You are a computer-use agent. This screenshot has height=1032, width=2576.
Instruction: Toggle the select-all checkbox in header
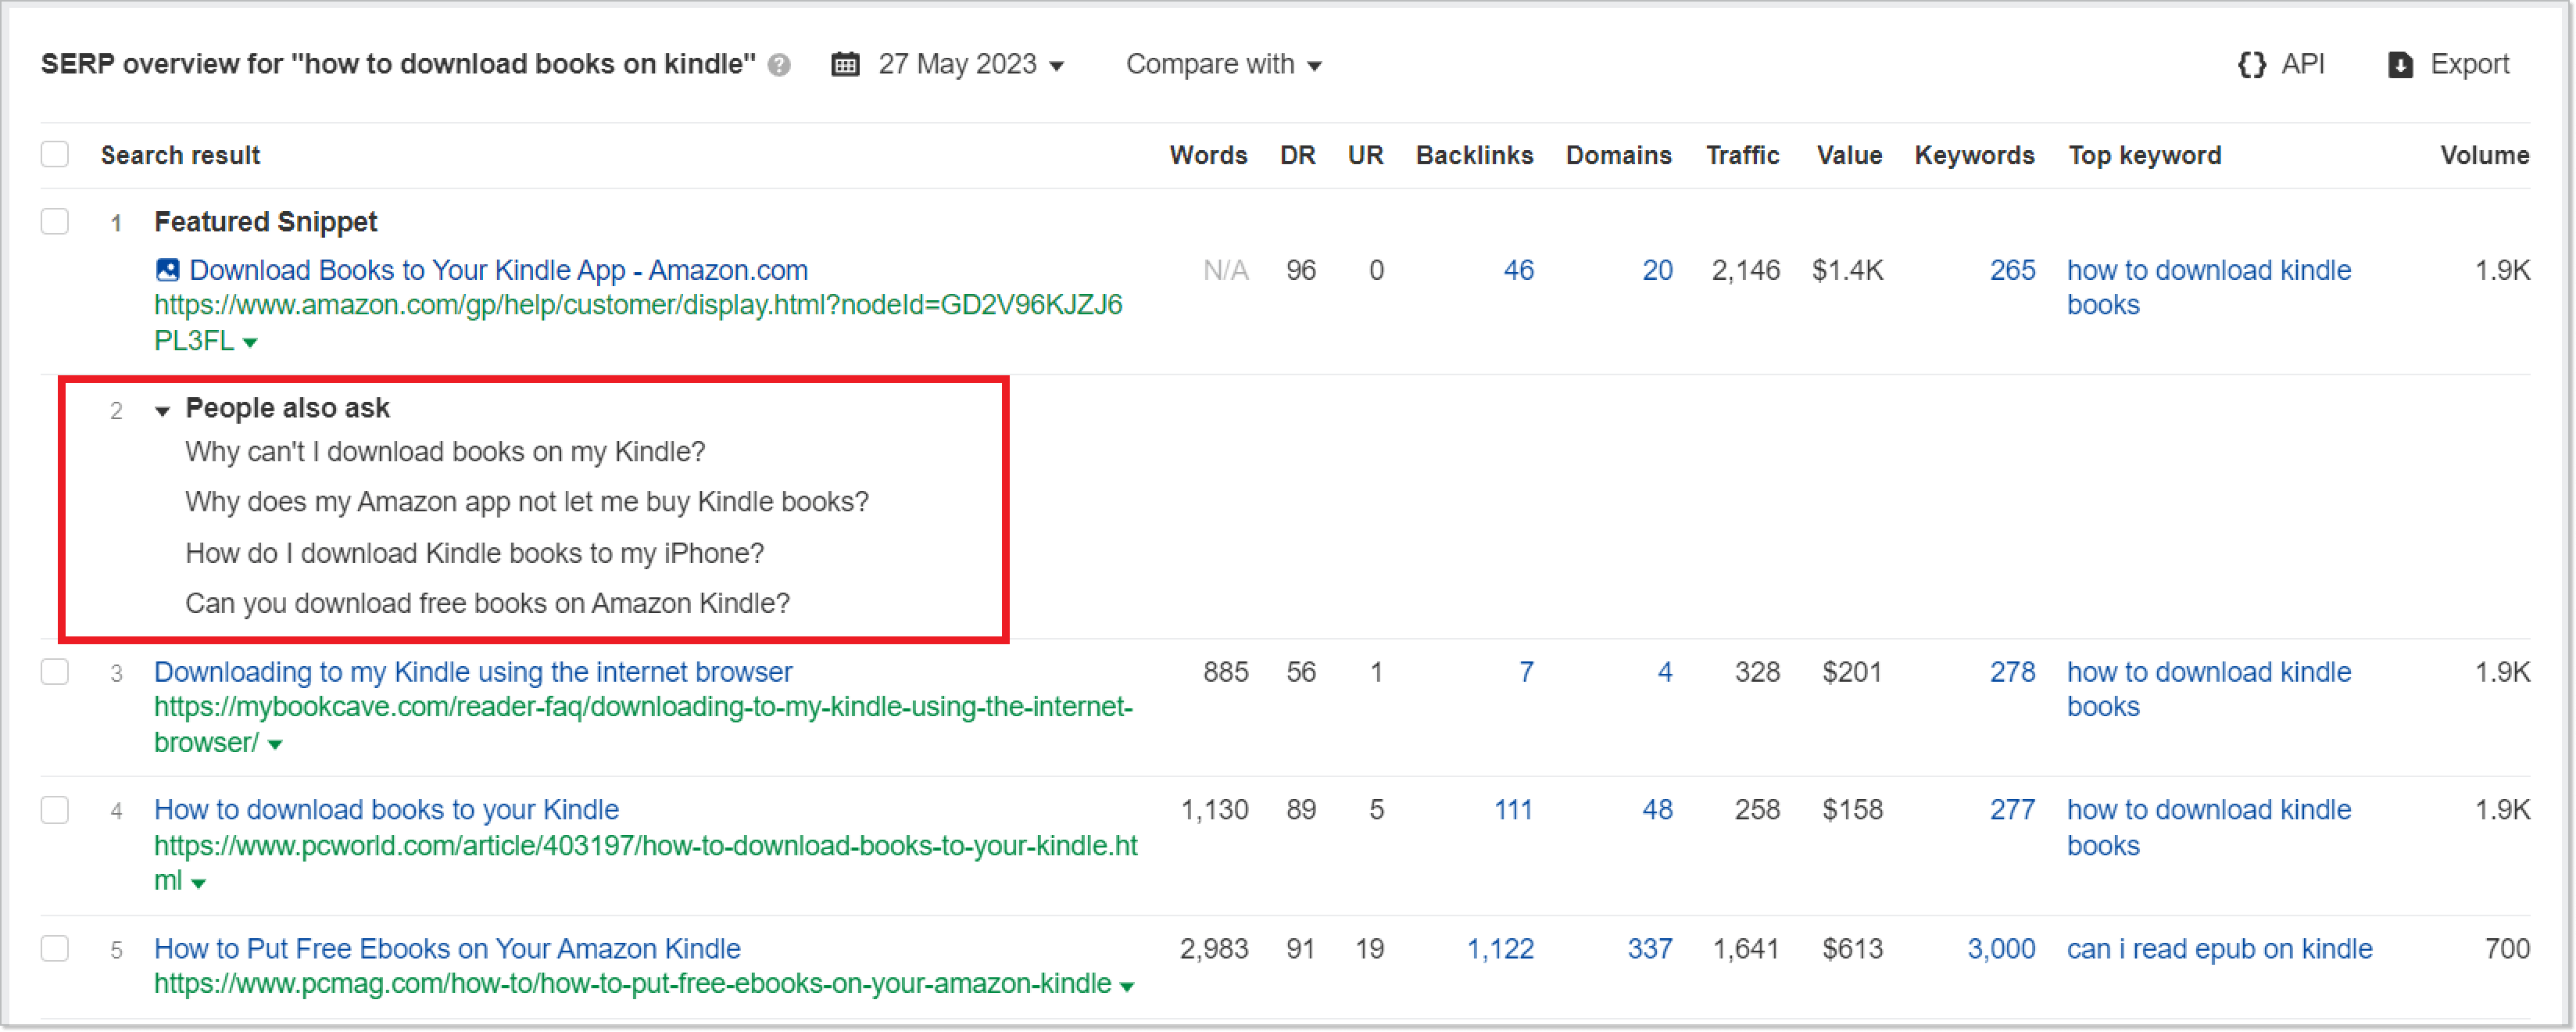[55, 155]
